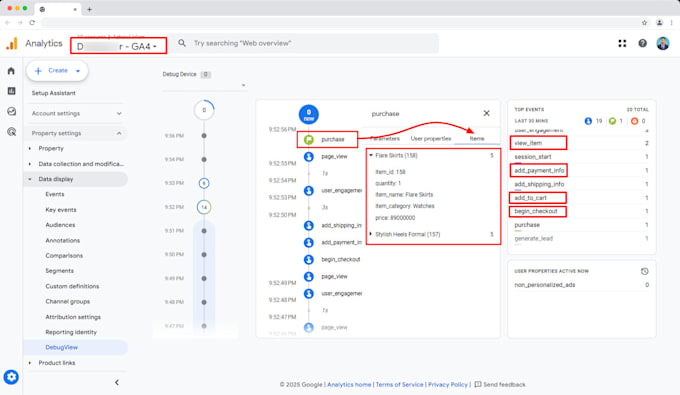This screenshot has width=680, height=395.
Task: Open Analytics home footer link
Action: [x=349, y=385]
